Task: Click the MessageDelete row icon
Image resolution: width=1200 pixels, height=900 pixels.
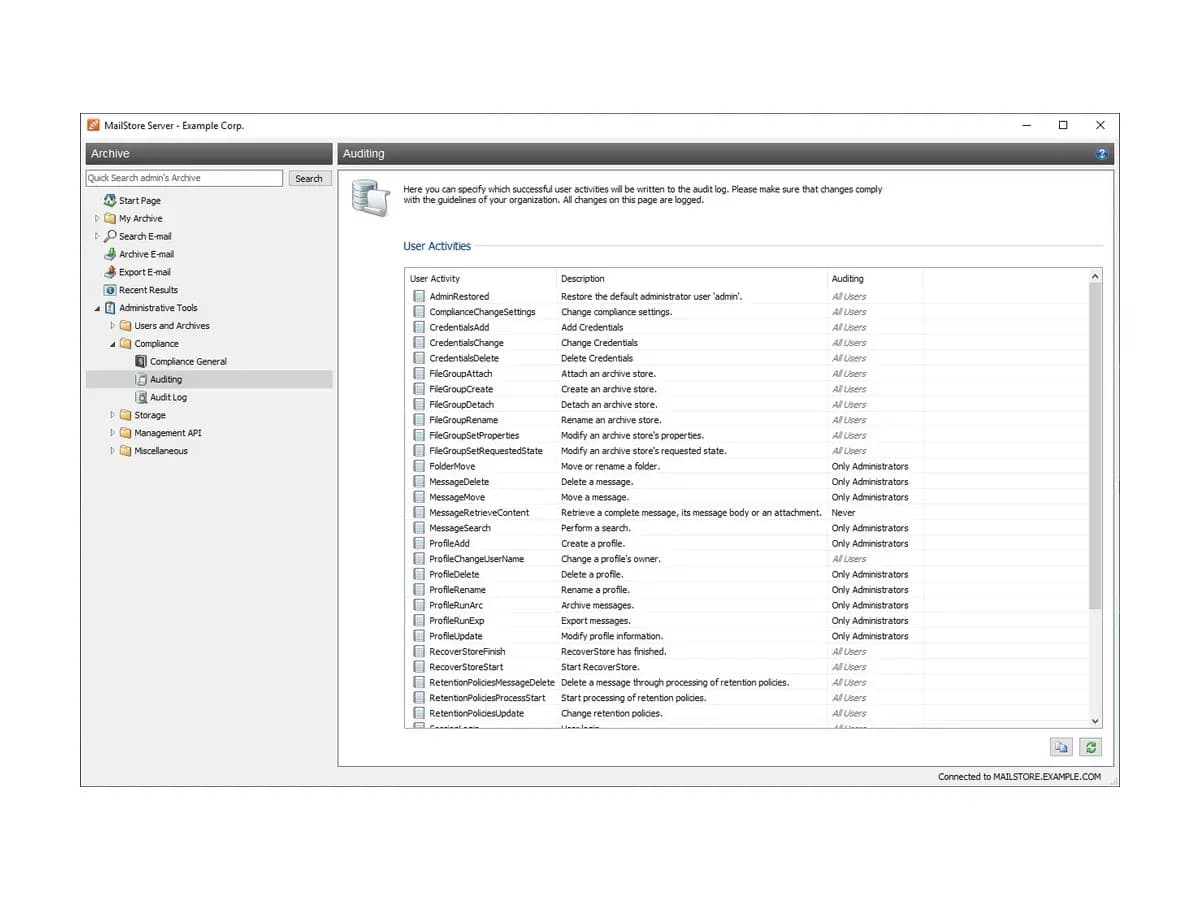Action: pos(419,482)
